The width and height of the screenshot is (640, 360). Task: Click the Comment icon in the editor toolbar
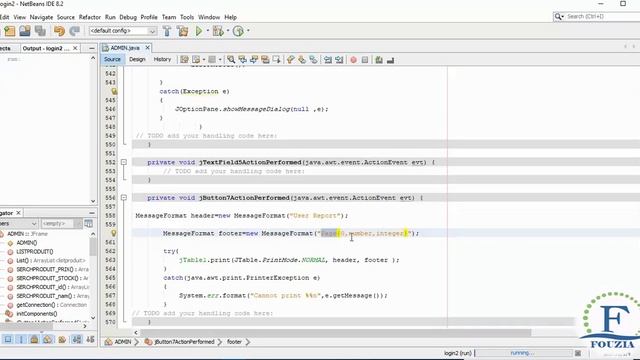[379, 60]
